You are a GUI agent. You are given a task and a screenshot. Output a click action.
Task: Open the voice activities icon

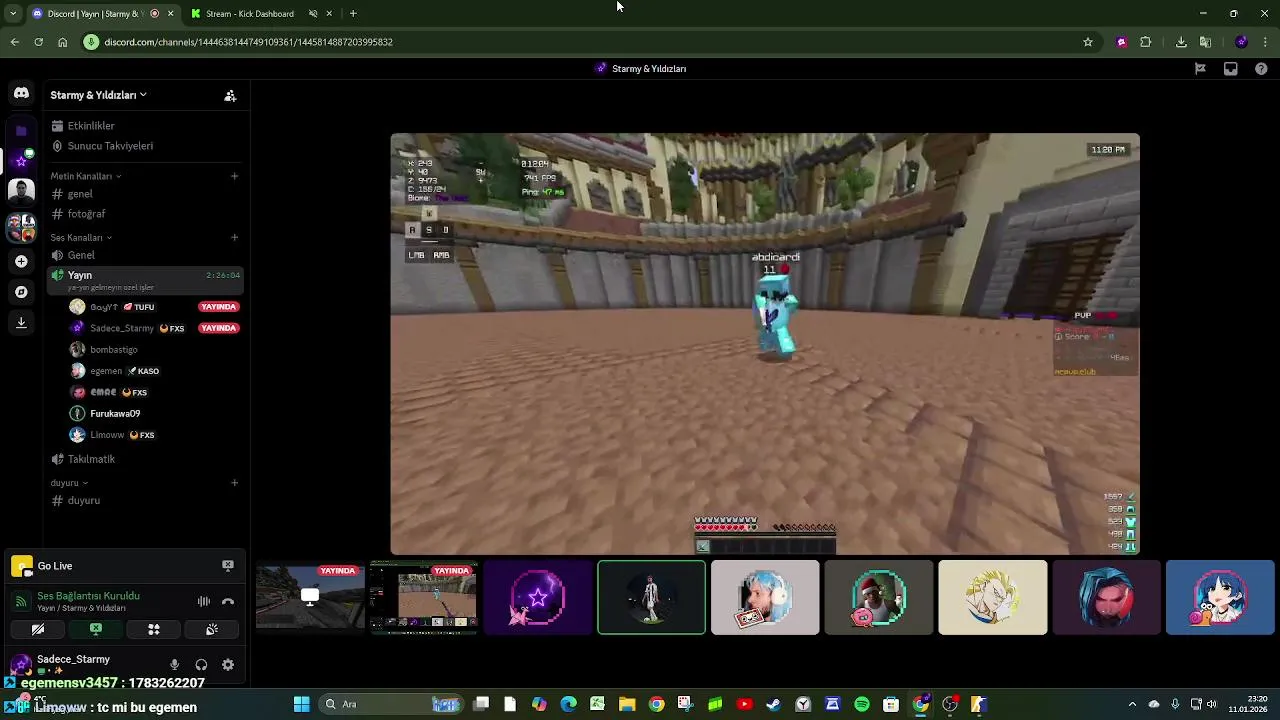pyautogui.click(x=154, y=629)
